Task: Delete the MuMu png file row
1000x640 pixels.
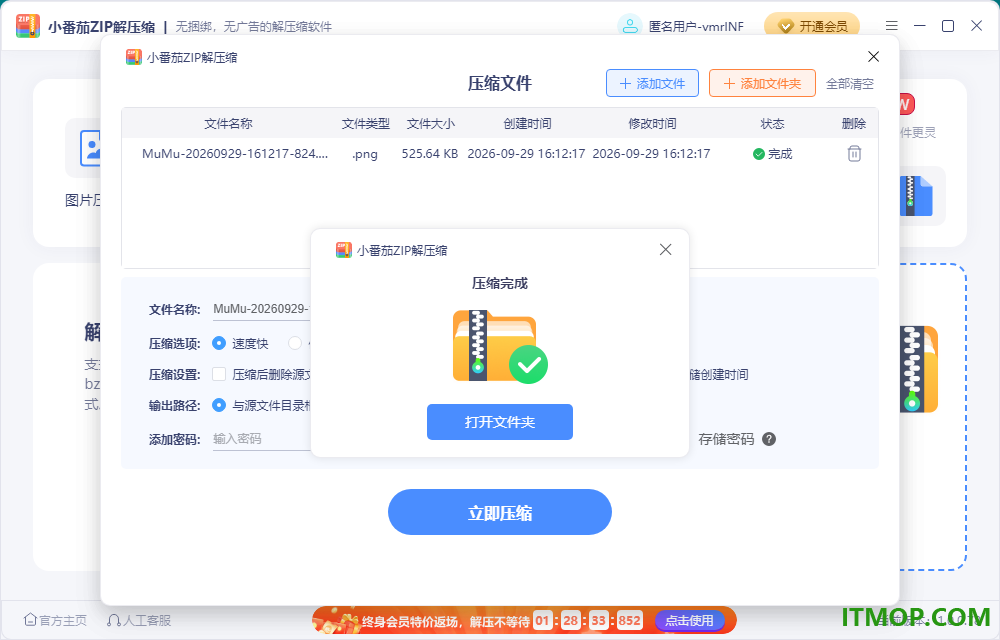Action: pos(854,154)
